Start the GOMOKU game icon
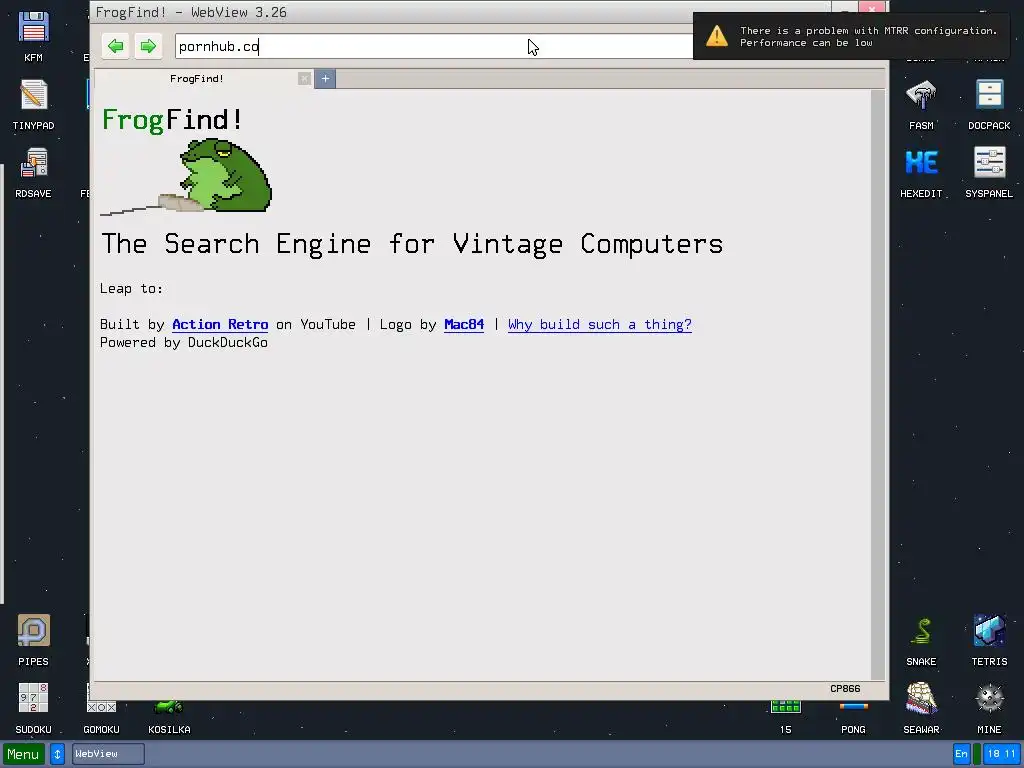Image resolution: width=1024 pixels, height=768 pixels. pos(101,716)
